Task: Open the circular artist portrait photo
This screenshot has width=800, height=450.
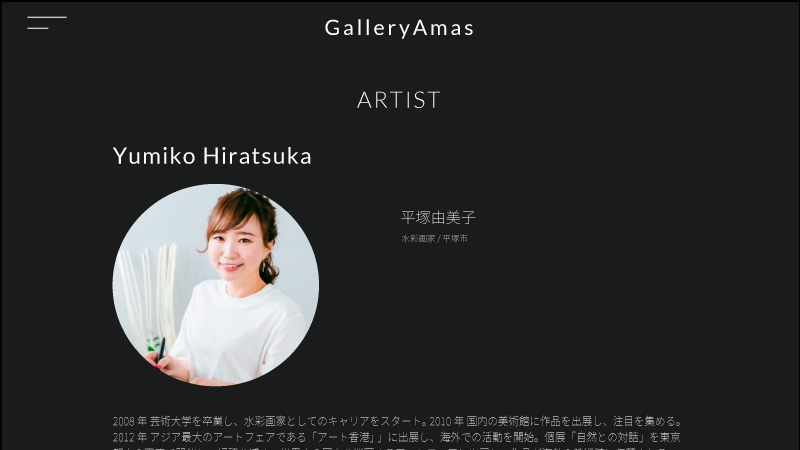Action: tap(216, 285)
